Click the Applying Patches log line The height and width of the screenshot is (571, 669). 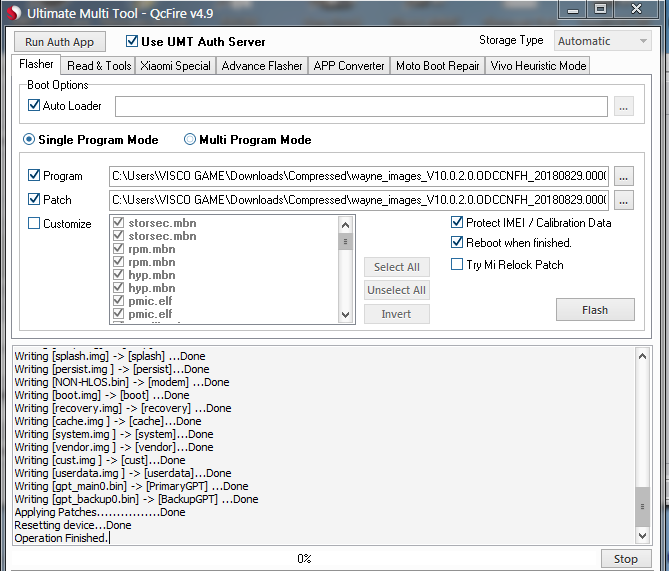(x=100, y=512)
